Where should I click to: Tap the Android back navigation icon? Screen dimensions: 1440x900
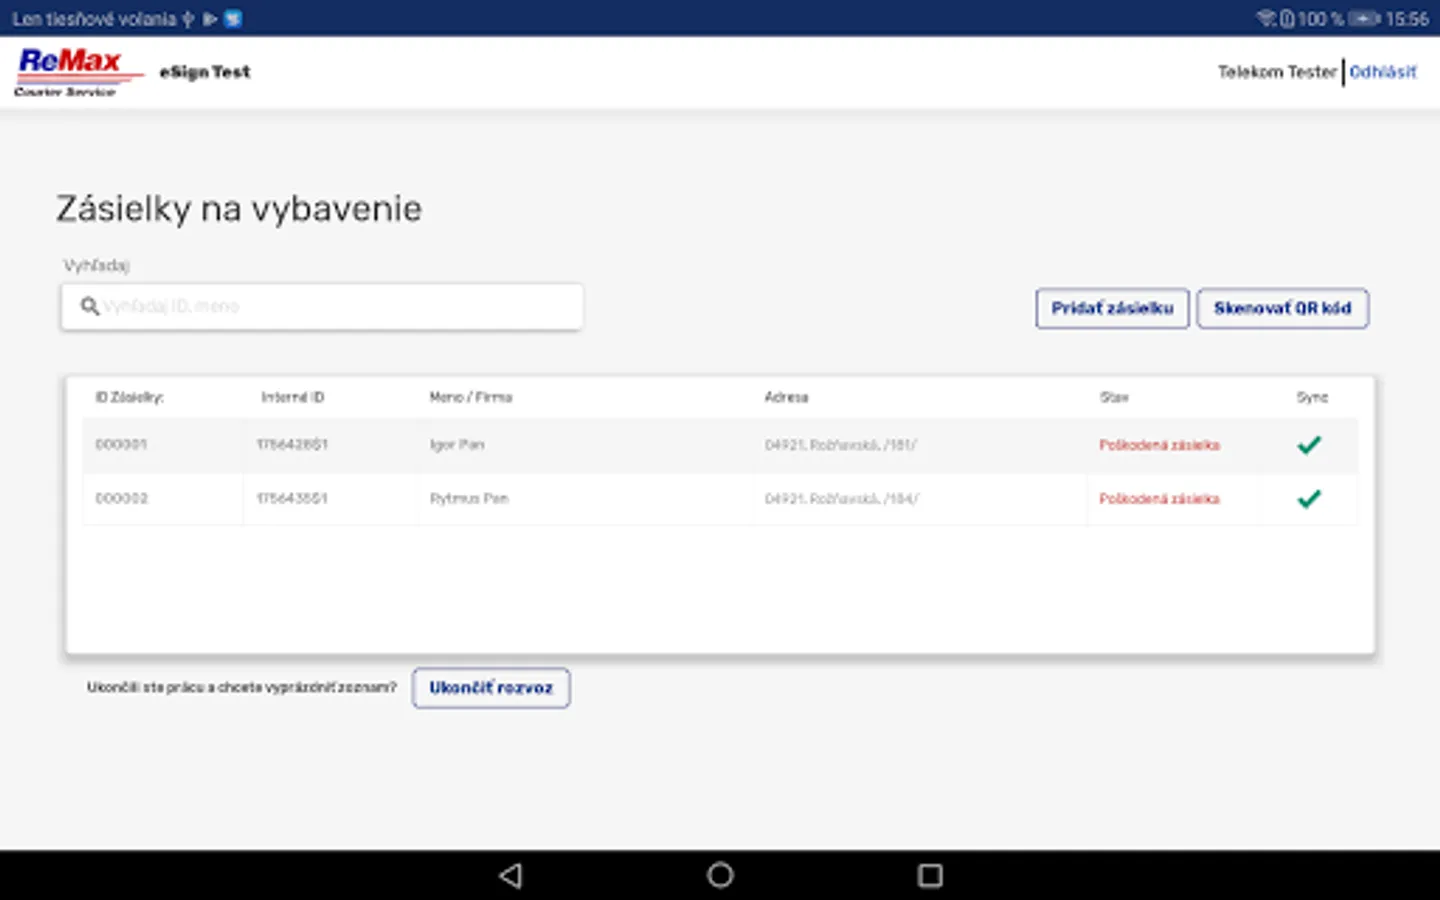[511, 876]
